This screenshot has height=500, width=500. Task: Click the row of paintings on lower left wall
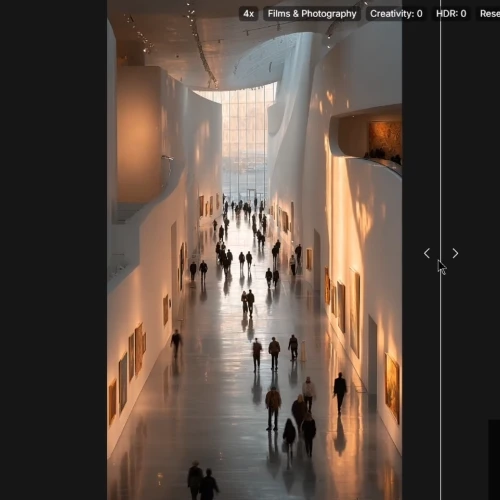tap(128, 370)
